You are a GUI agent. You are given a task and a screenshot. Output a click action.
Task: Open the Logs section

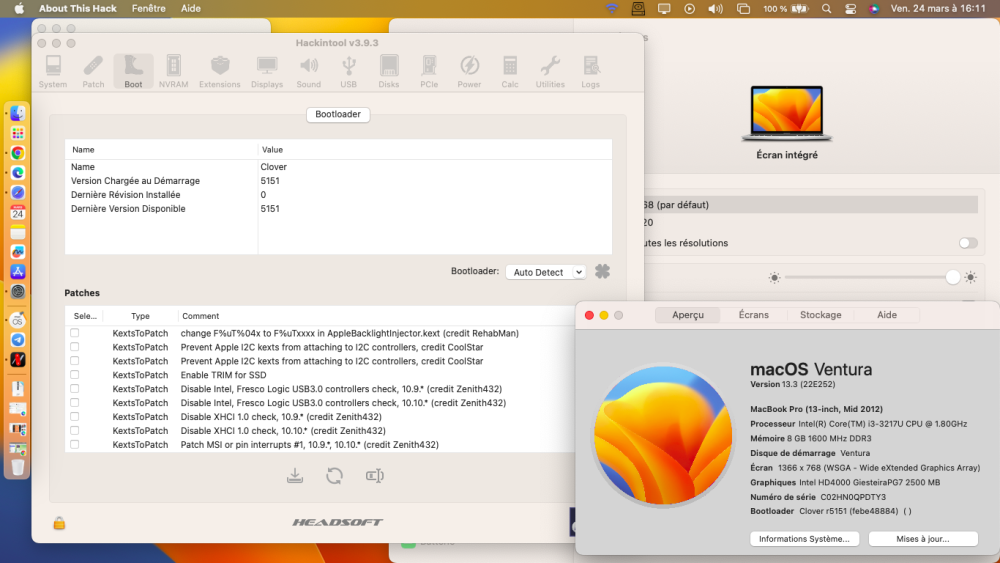[x=591, y=71]
